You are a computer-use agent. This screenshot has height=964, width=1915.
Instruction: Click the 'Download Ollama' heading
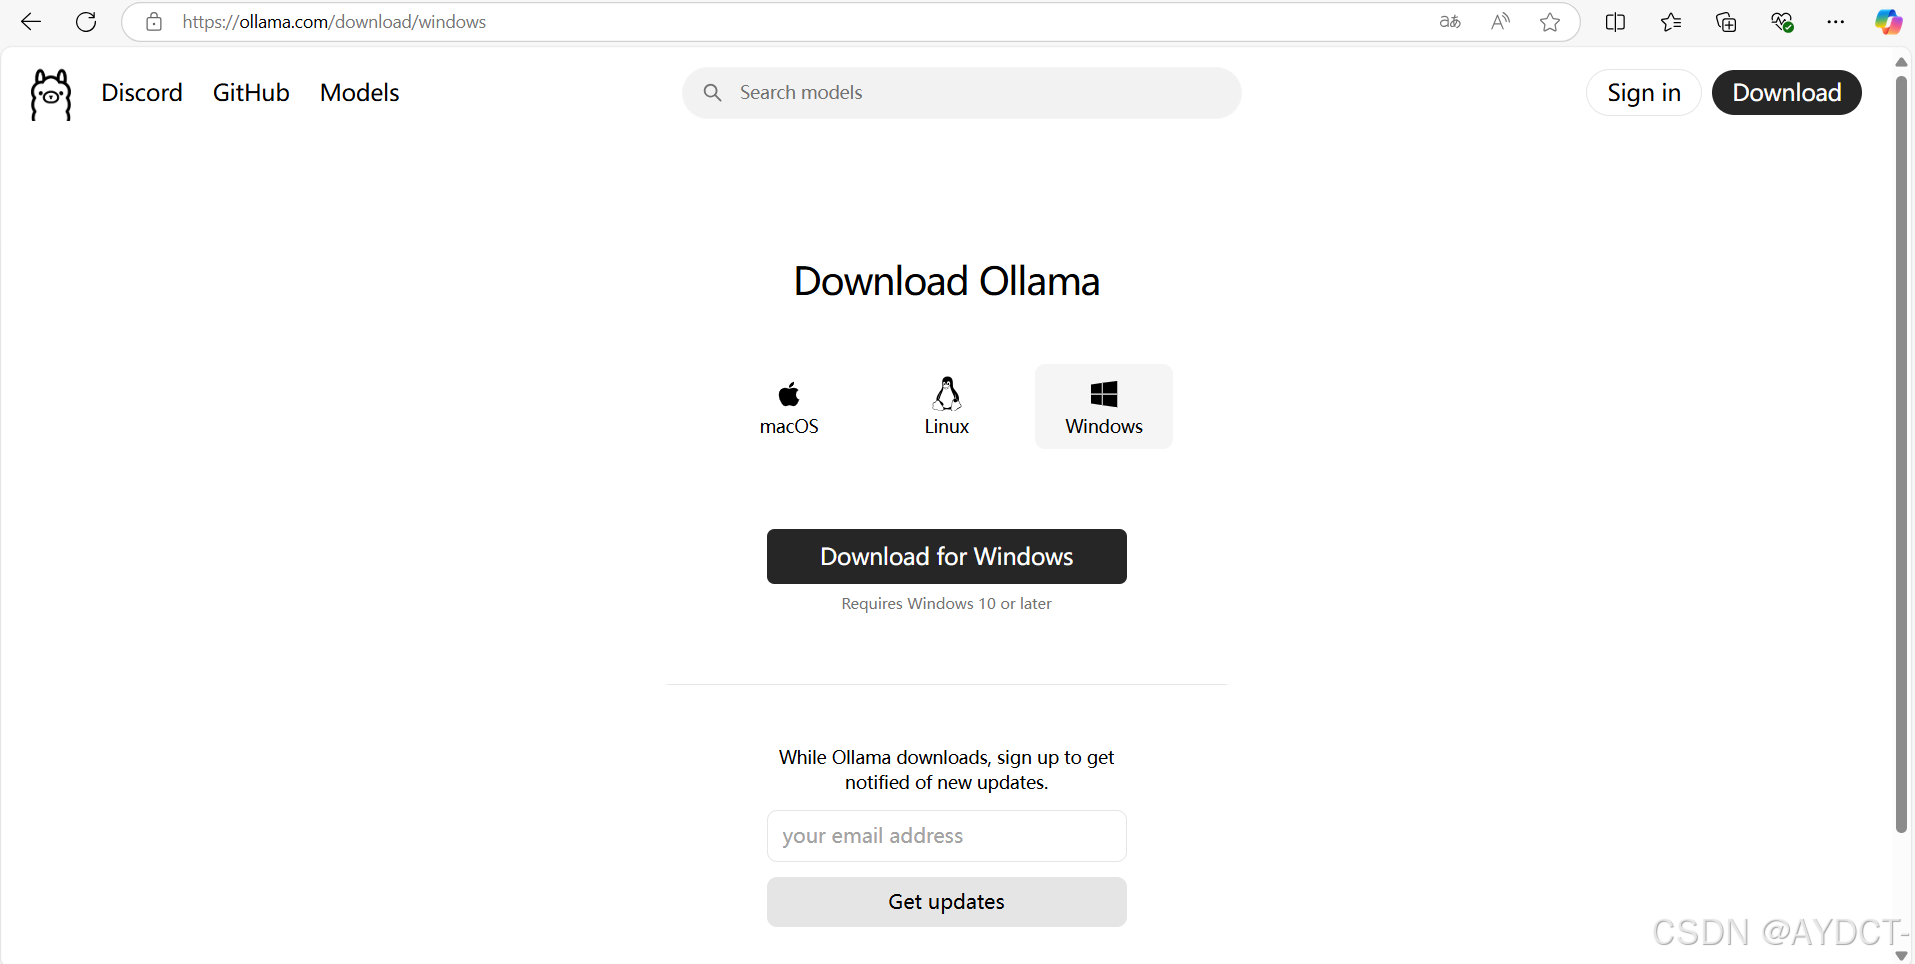947,282
